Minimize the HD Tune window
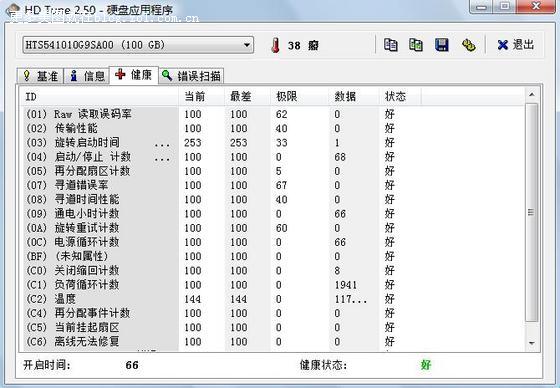 coord(482,7)
